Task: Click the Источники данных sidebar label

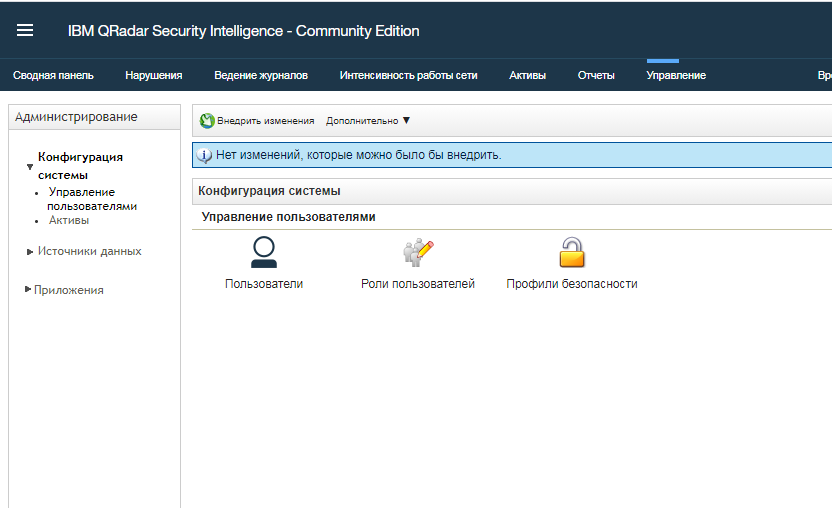Action: pos(90,251)
